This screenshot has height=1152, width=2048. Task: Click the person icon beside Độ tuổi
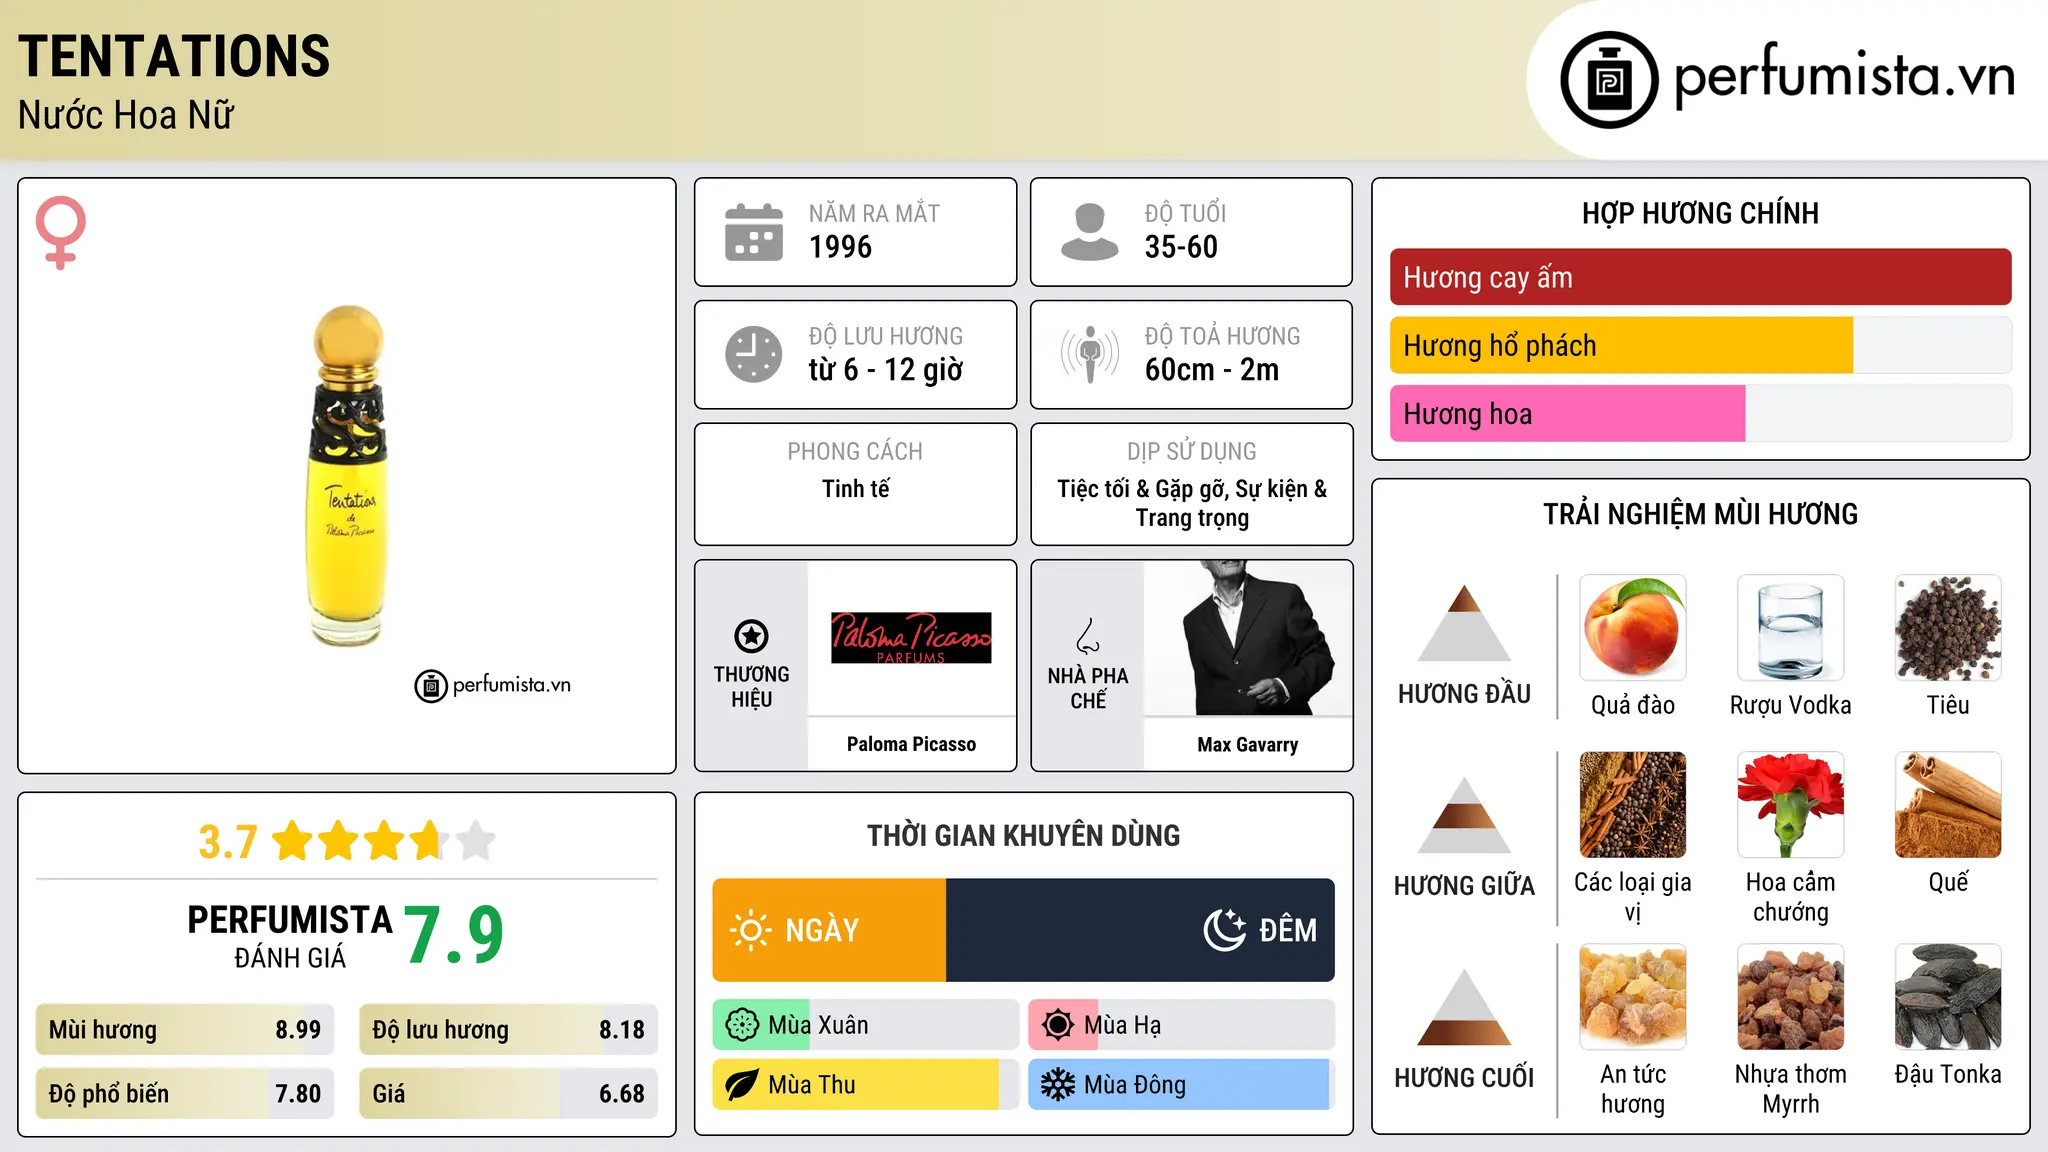click(x=1090, y=232)
